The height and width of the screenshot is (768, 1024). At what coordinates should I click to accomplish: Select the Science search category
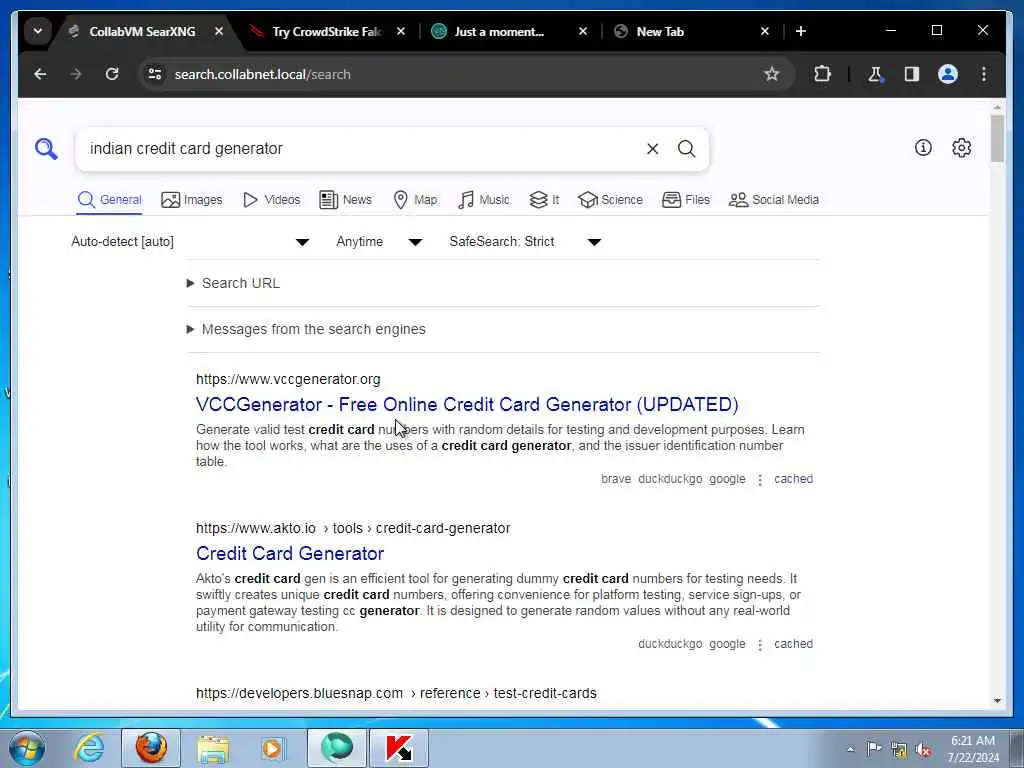click(x=611, y=200)
